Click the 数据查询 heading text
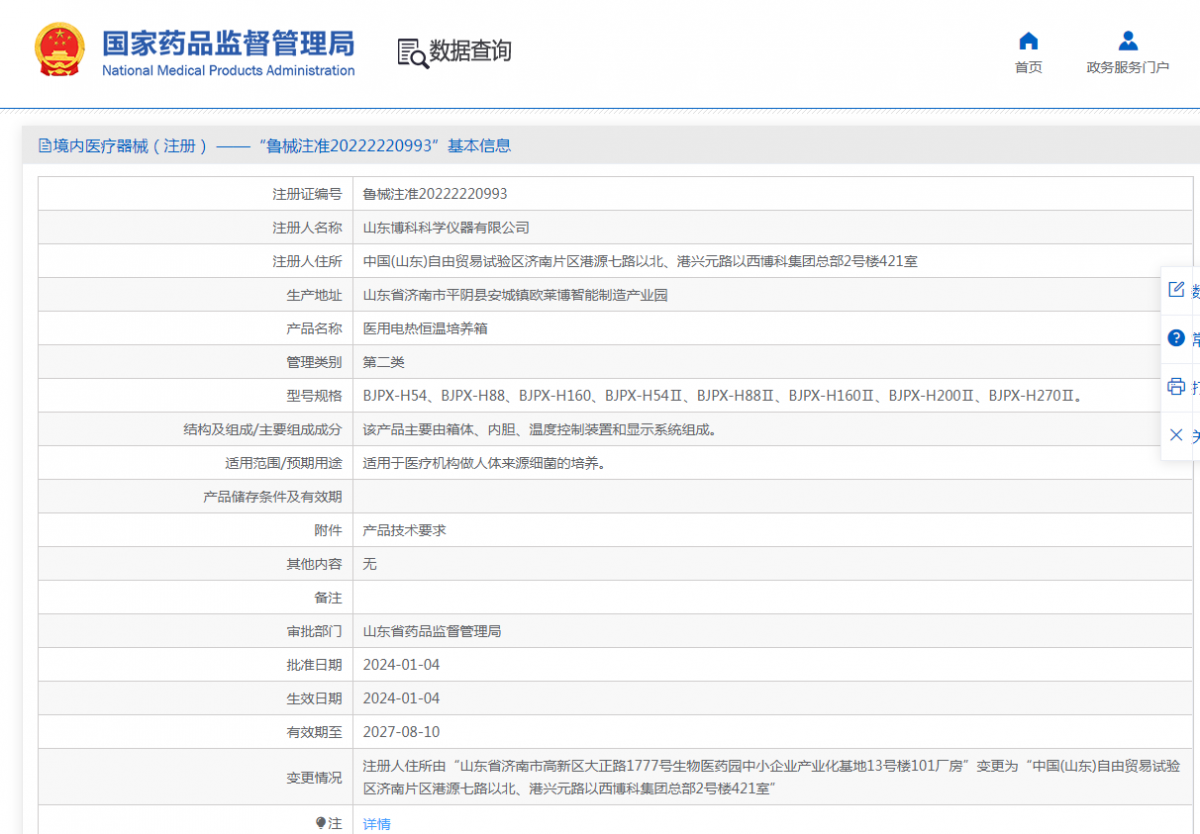The width and height of the screenshot is (1200, 834). click(x=470, y=51)
